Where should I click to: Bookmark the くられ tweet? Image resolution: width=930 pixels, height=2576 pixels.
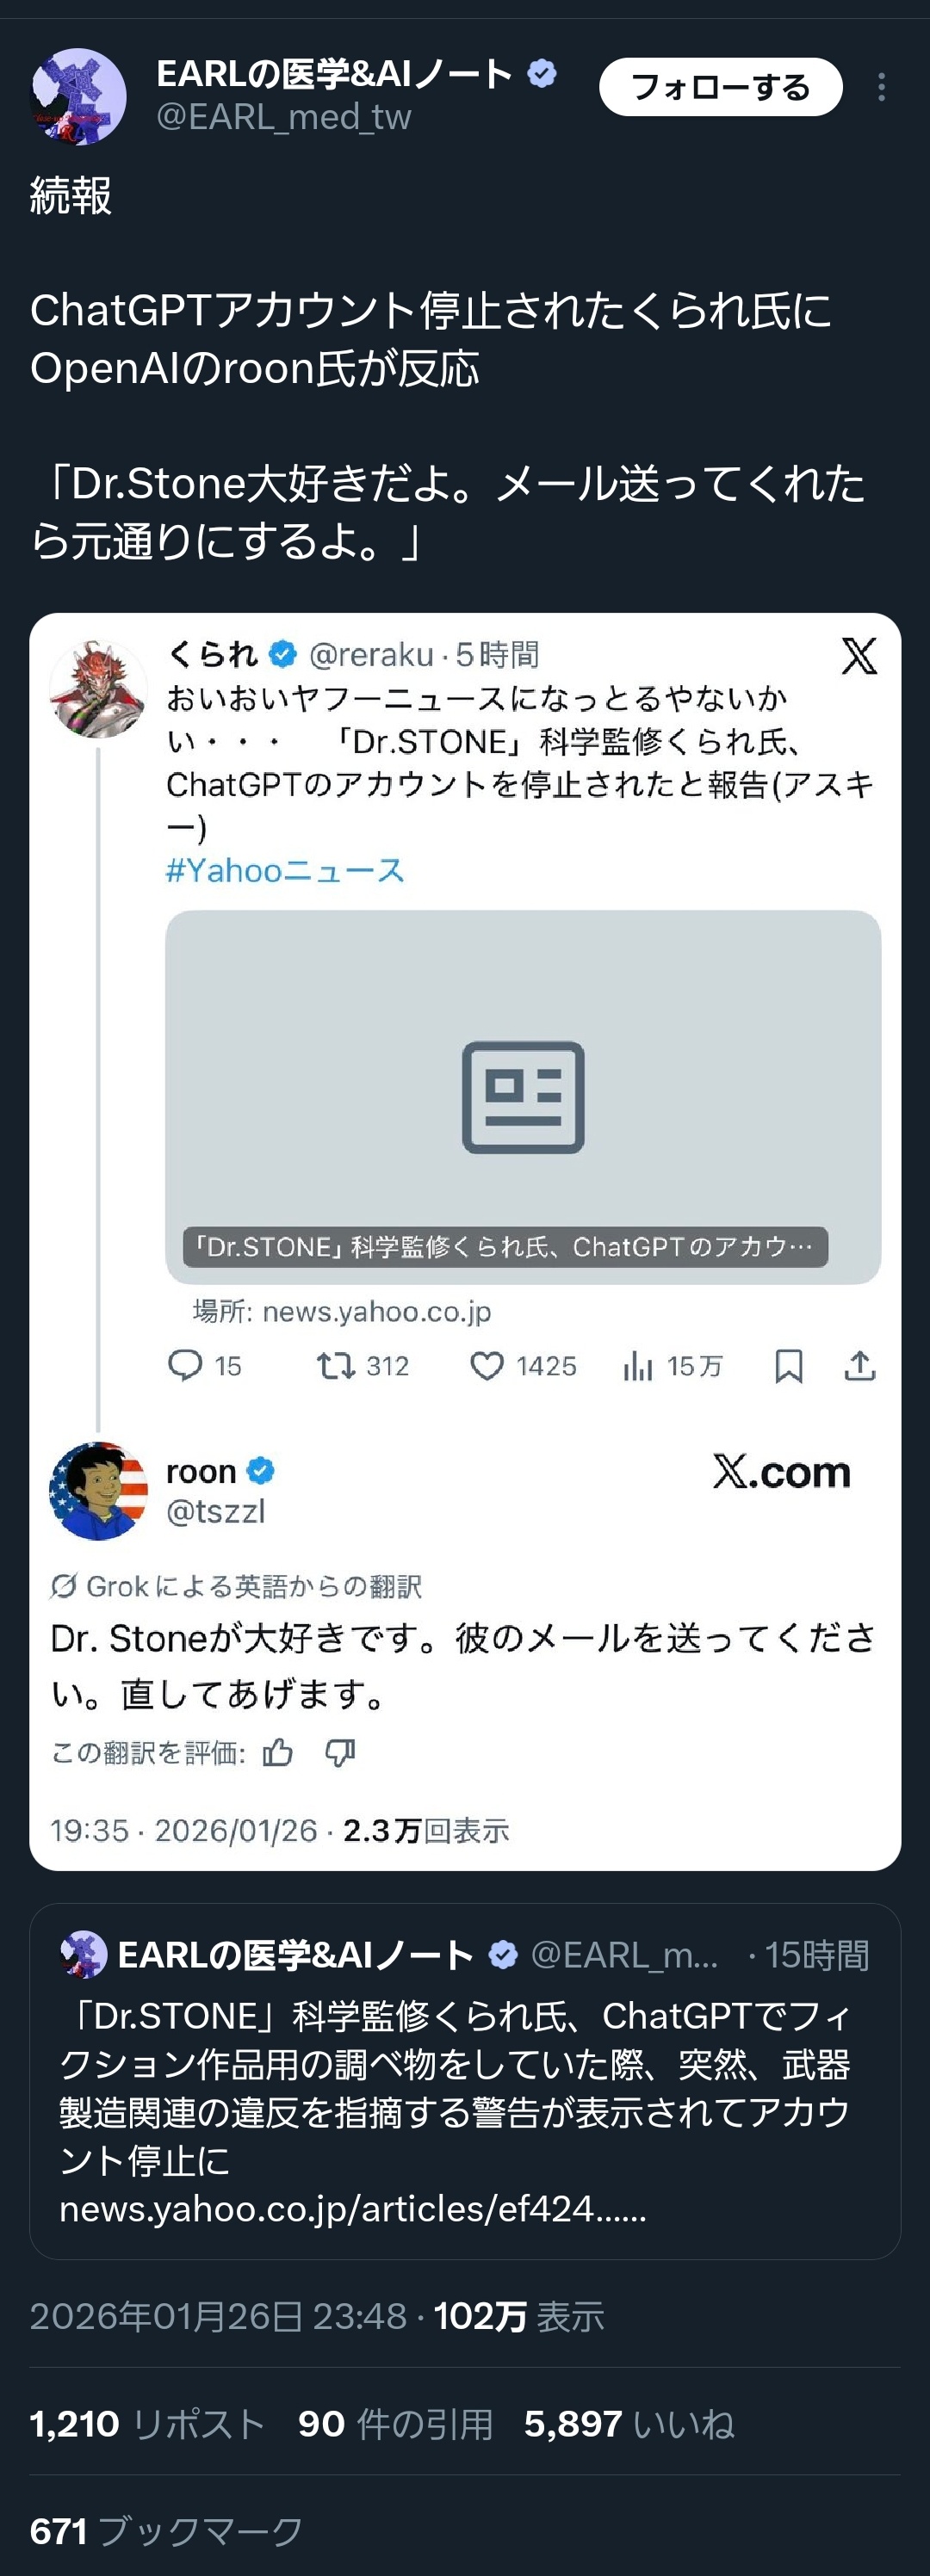pos(789,1365)
